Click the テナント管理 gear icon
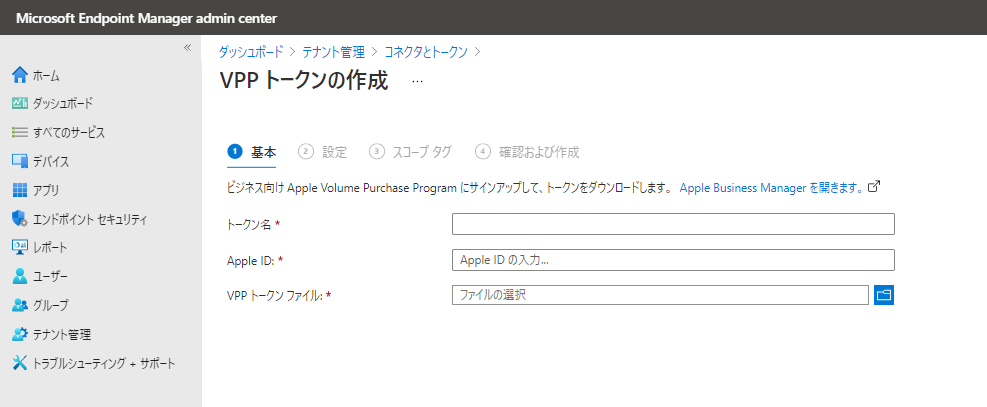987x407 pixels. [20, 334]
